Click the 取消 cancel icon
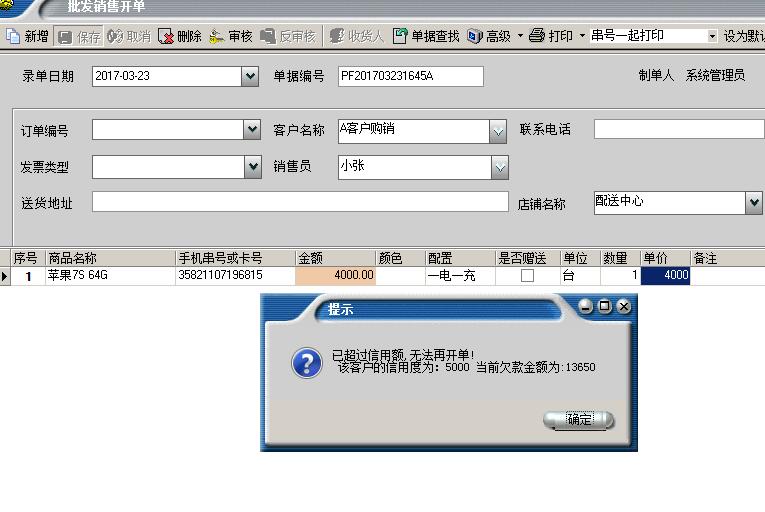The width and height of the screenshot is (765, 512). pos(115,36)
